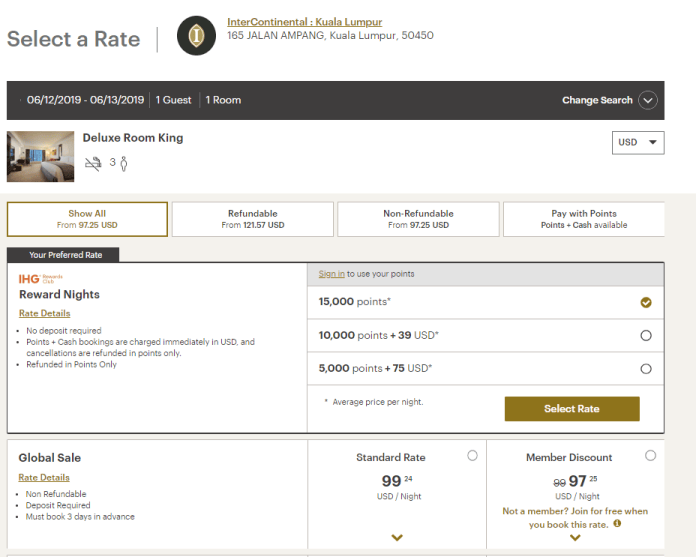
Task: Open the USD currency dropdown
Action: click(x=638, y=142)
